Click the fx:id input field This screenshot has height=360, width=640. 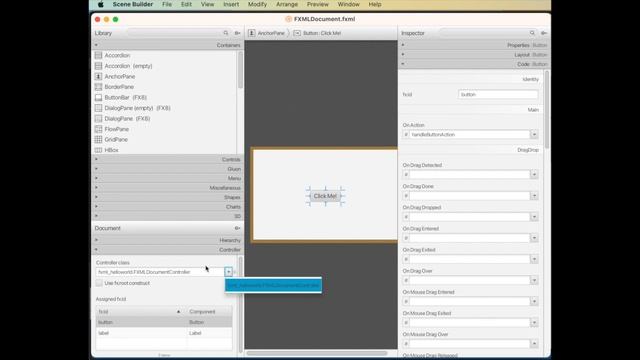pyautogui.click(x=498, y=94)
